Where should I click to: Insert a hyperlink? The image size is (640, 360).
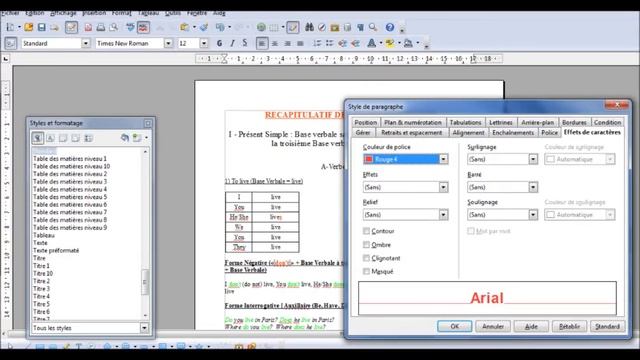coord(261,27)
